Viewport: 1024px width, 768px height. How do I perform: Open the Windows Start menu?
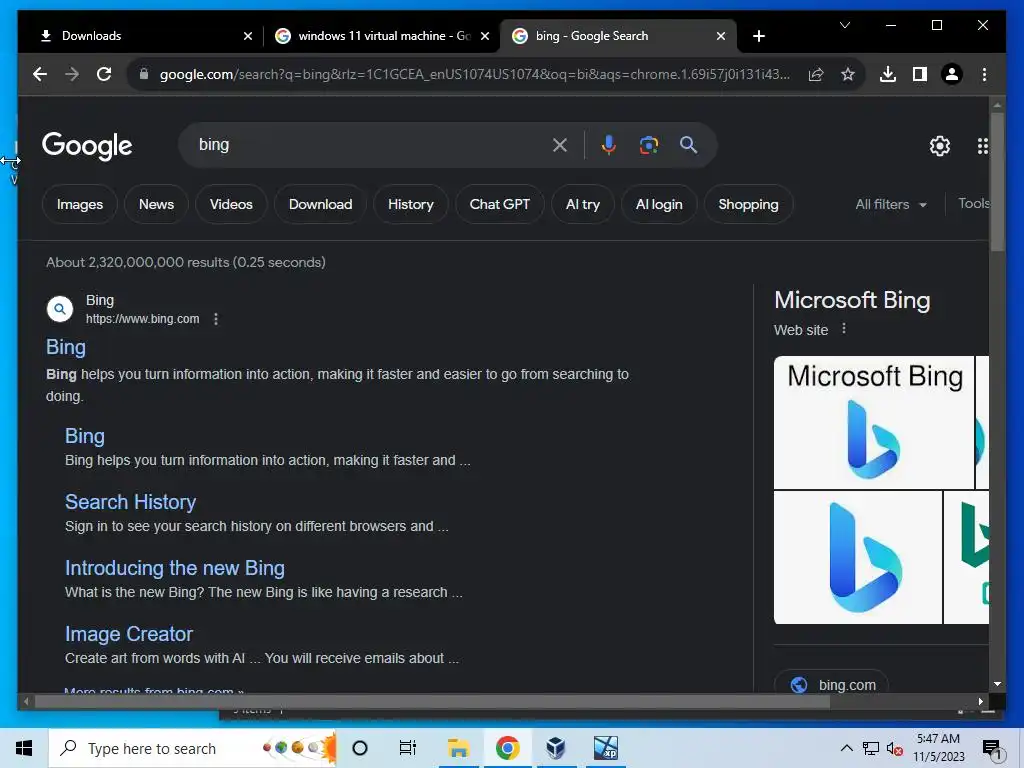pos(24,748)
